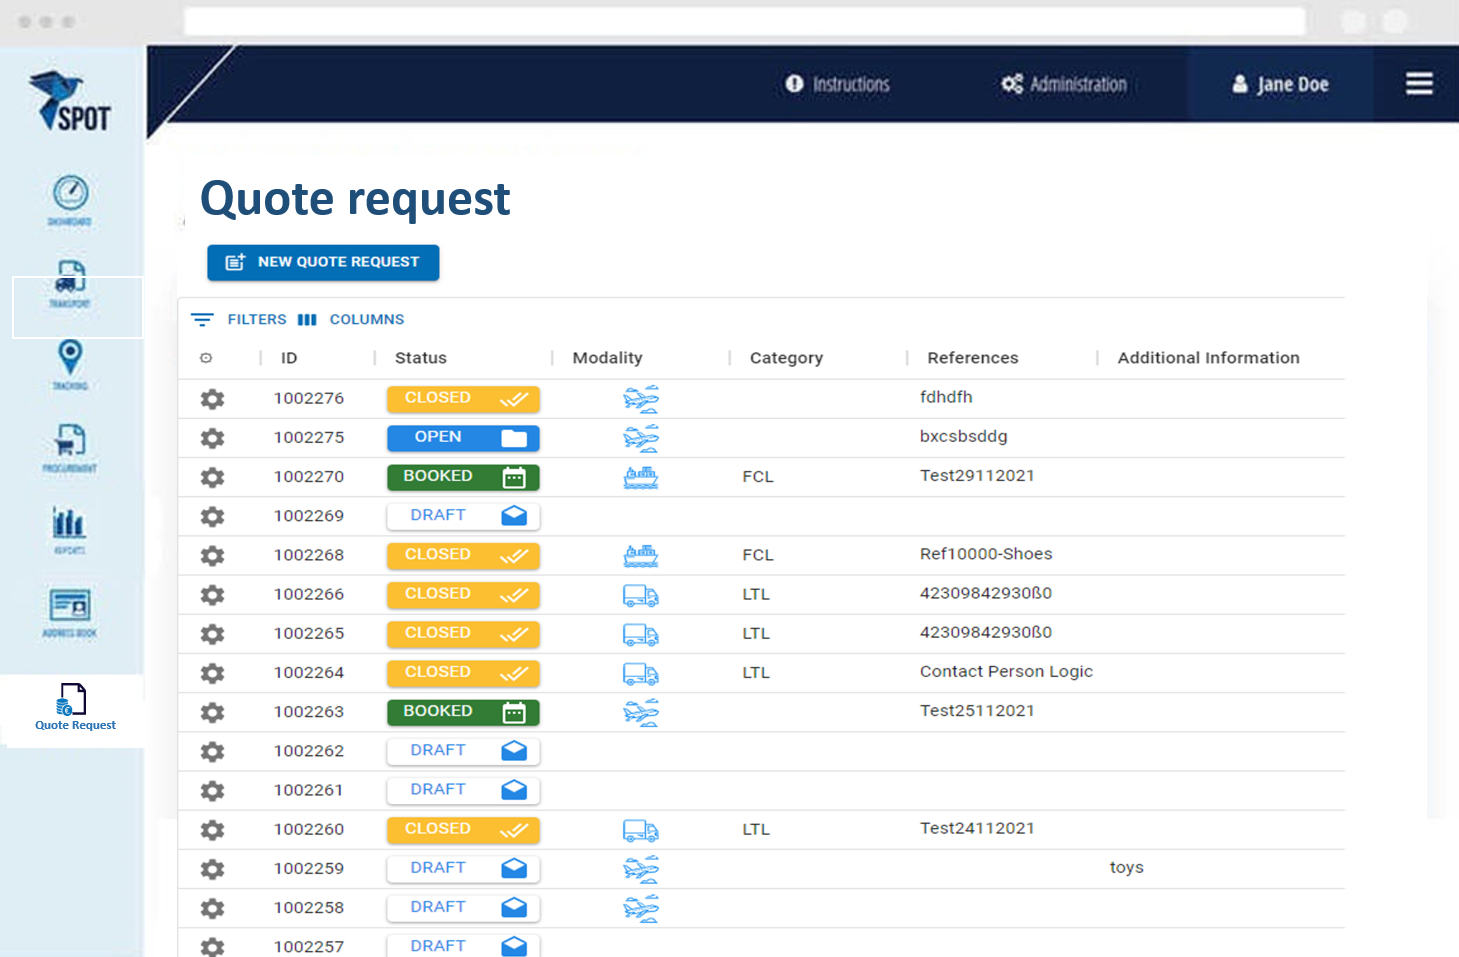Open the Dashboard from the sidebar
Image resolution: width=1459 pixels, height=957 pixels.
(x=70, y=199)
